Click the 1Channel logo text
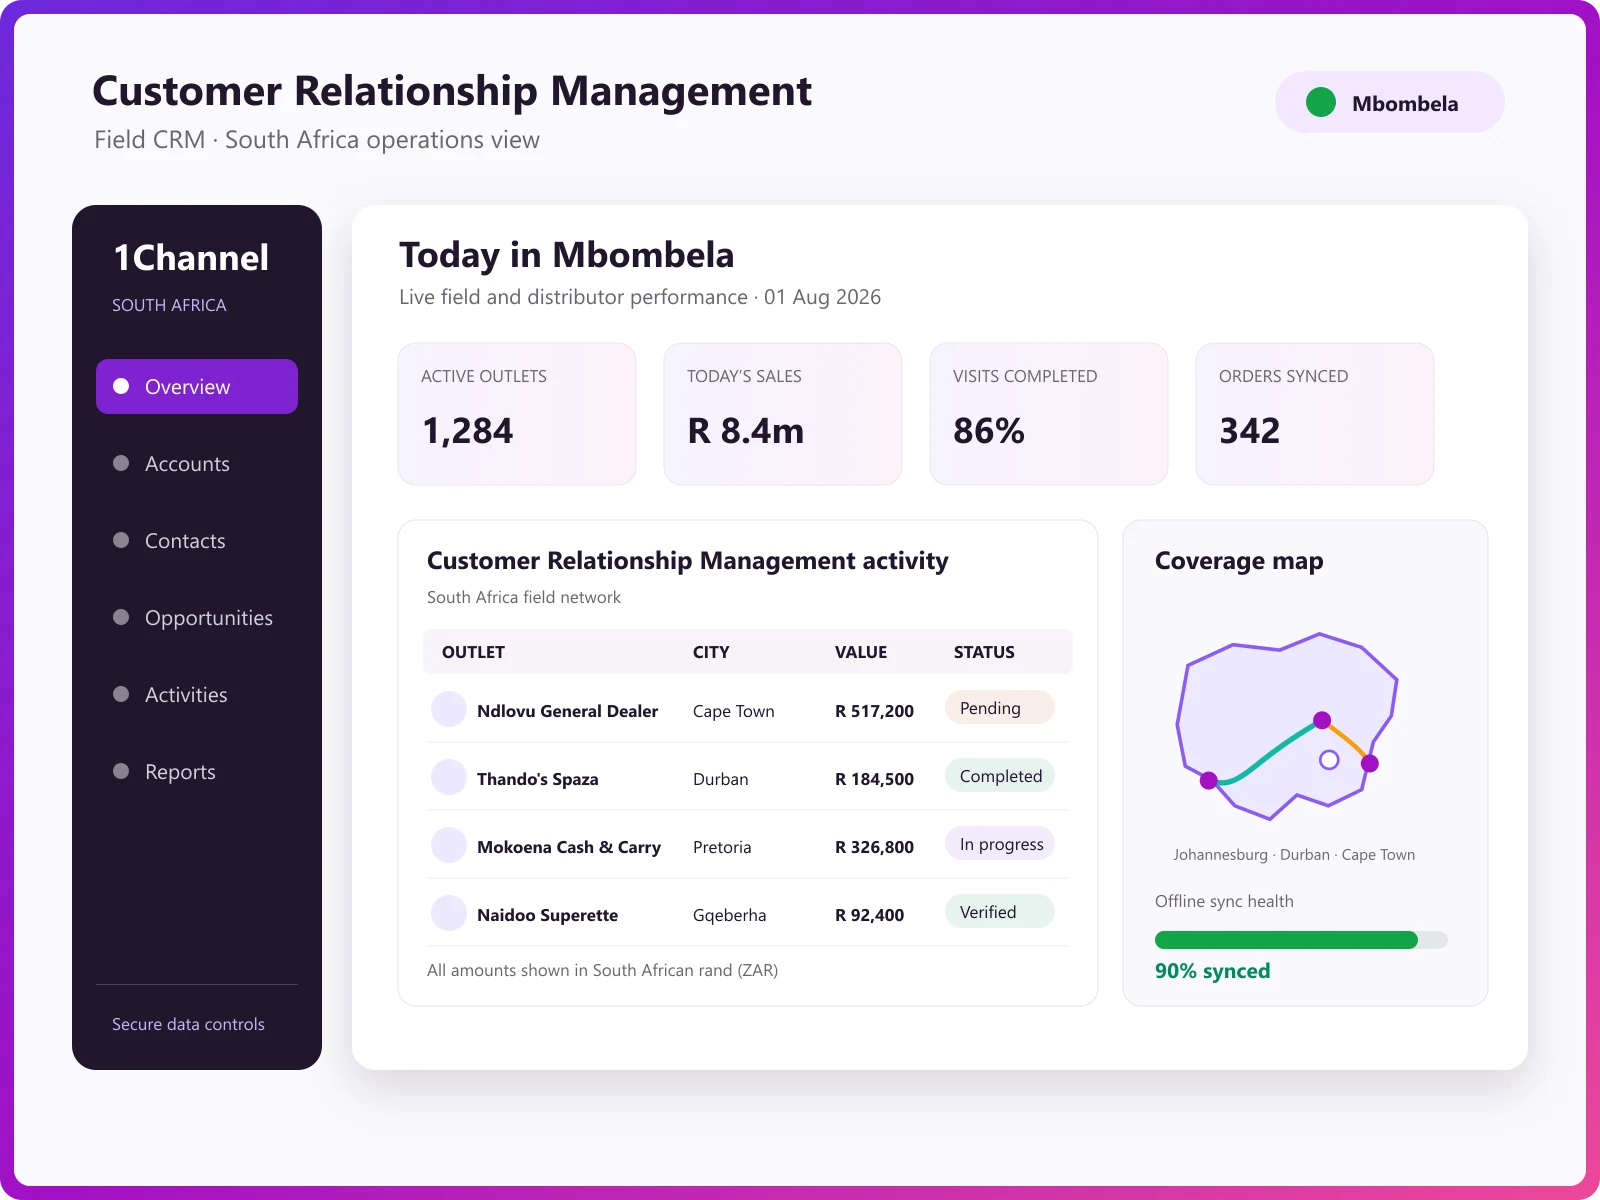This screenshot has height=1200, width=1600. point(191,257)
